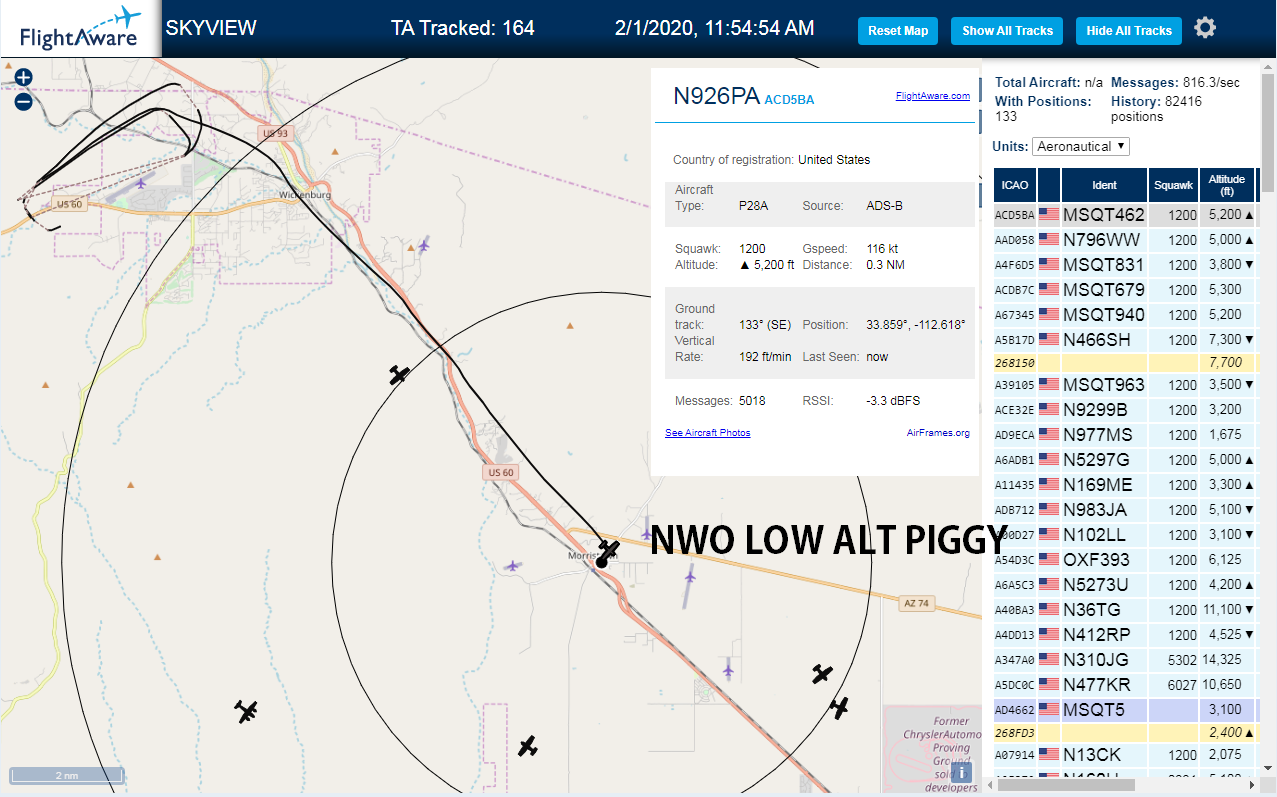Select the MSQT679 aircraft row
1277x797 pixels.
1126,290
